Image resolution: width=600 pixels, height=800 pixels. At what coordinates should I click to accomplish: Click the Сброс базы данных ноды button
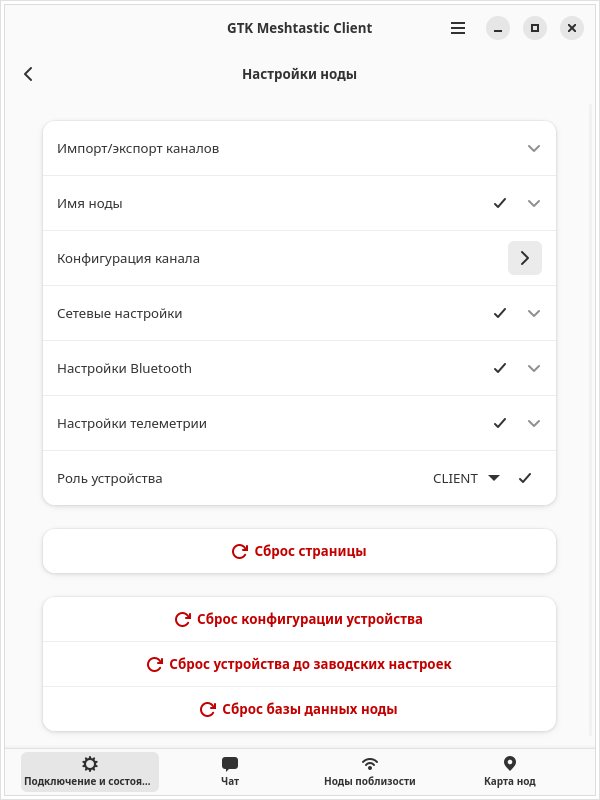299,709
